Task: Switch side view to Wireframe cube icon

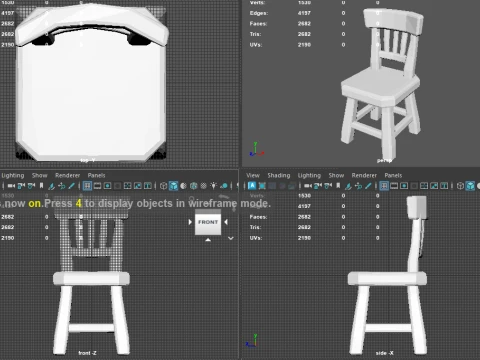Action: 460,186
